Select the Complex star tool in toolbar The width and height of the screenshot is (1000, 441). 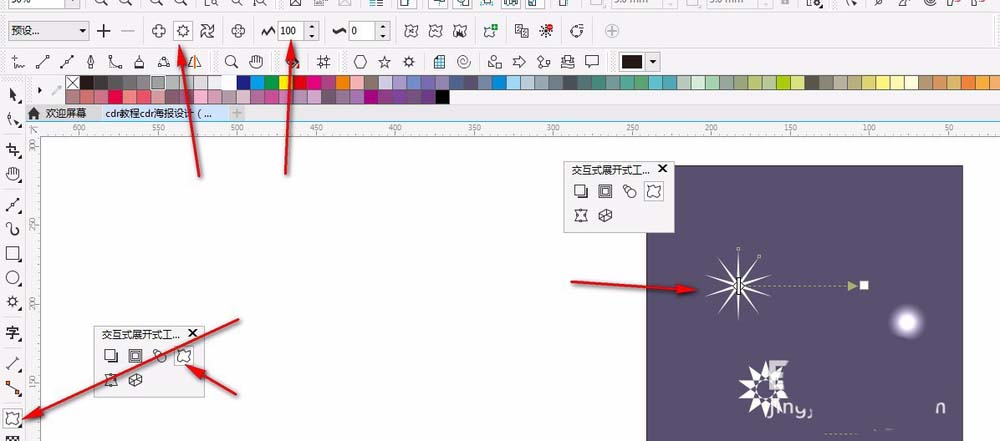pos(409,62)
